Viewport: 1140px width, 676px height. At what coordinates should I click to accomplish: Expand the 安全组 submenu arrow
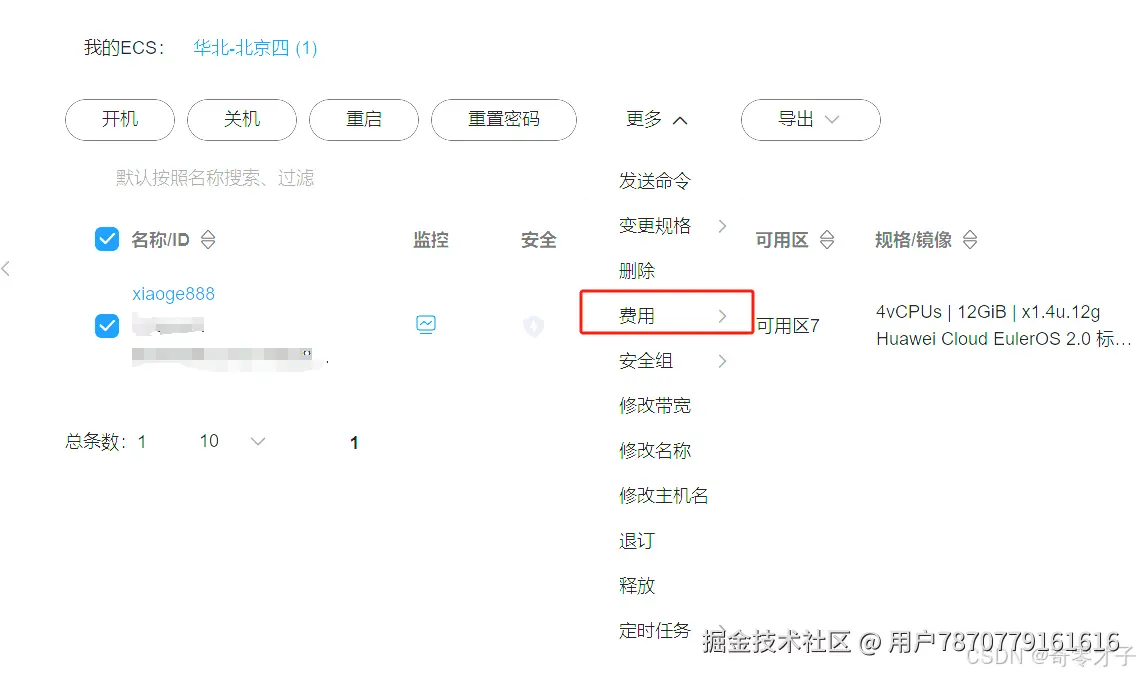pos(722,361)
